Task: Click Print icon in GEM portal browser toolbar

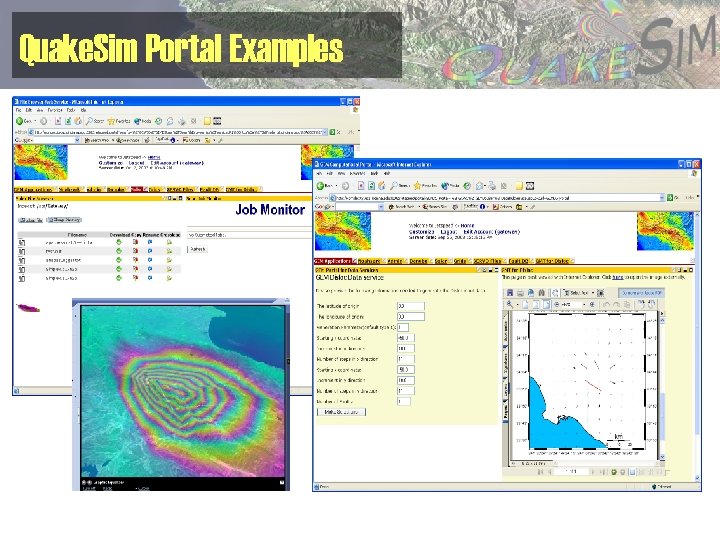Action: 492,186
